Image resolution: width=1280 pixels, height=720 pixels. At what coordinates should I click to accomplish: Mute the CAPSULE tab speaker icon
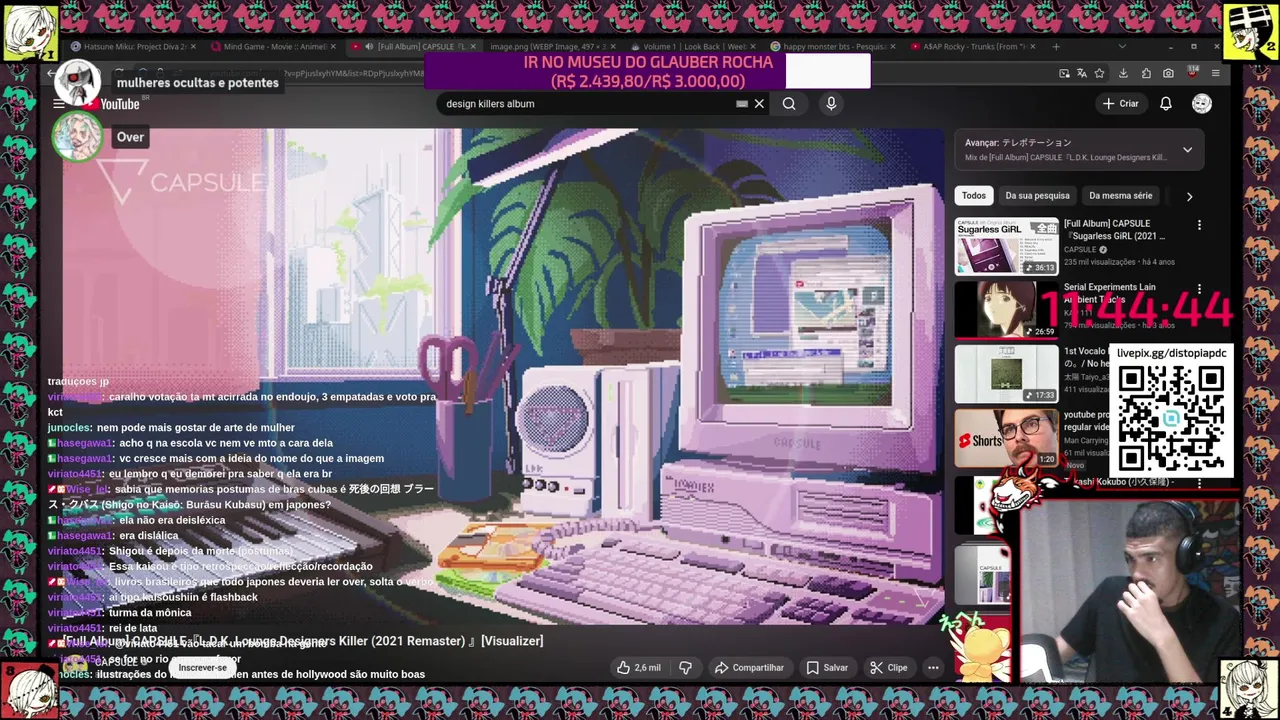pyautogui.click(x=369, y=47)
